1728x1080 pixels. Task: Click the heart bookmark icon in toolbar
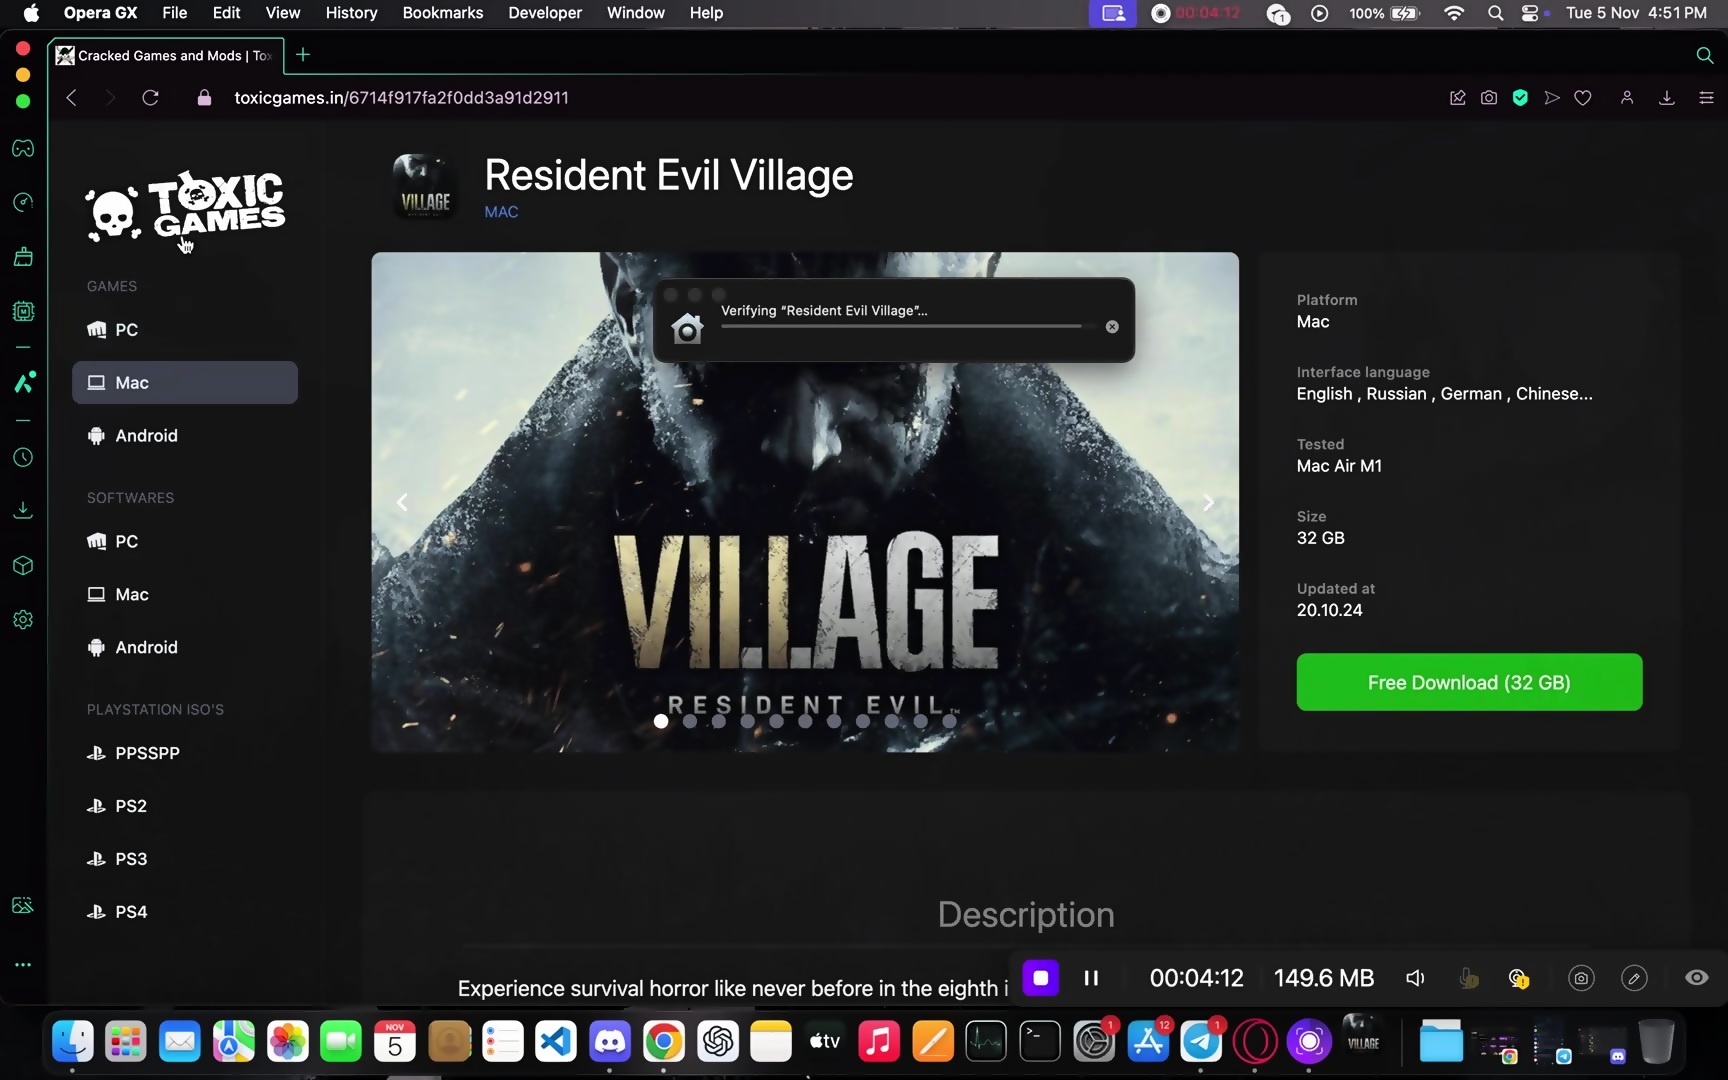point(1583,98)
